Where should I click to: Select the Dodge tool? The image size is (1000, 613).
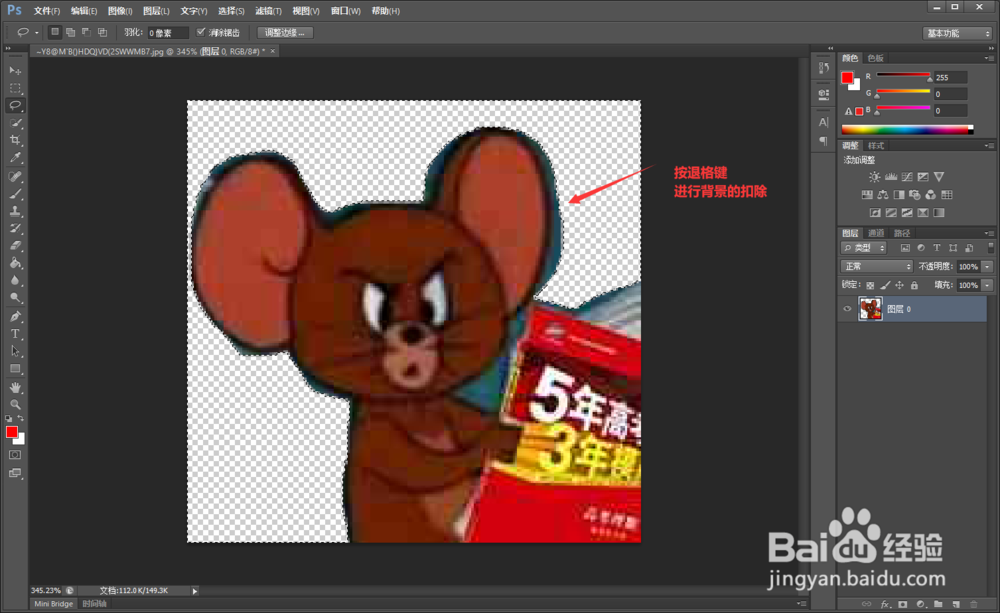point(15,297)
